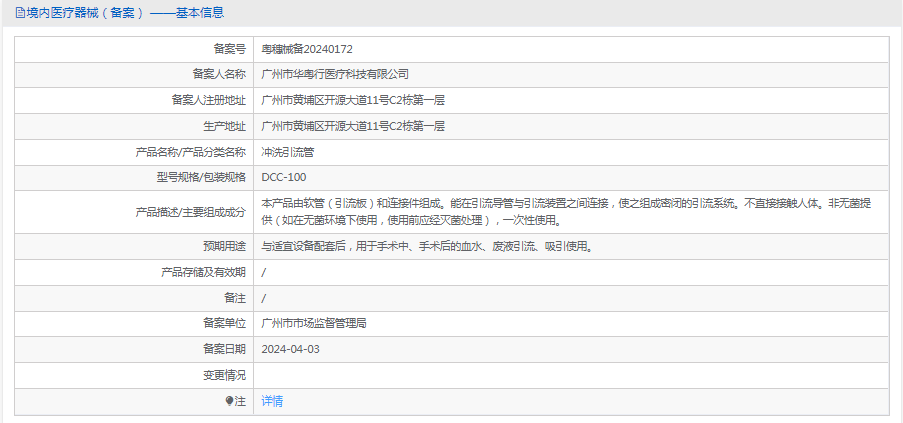903x423 pixels.
Task: Click the bulb icon next to 注
Action: [x=229, y=401]
